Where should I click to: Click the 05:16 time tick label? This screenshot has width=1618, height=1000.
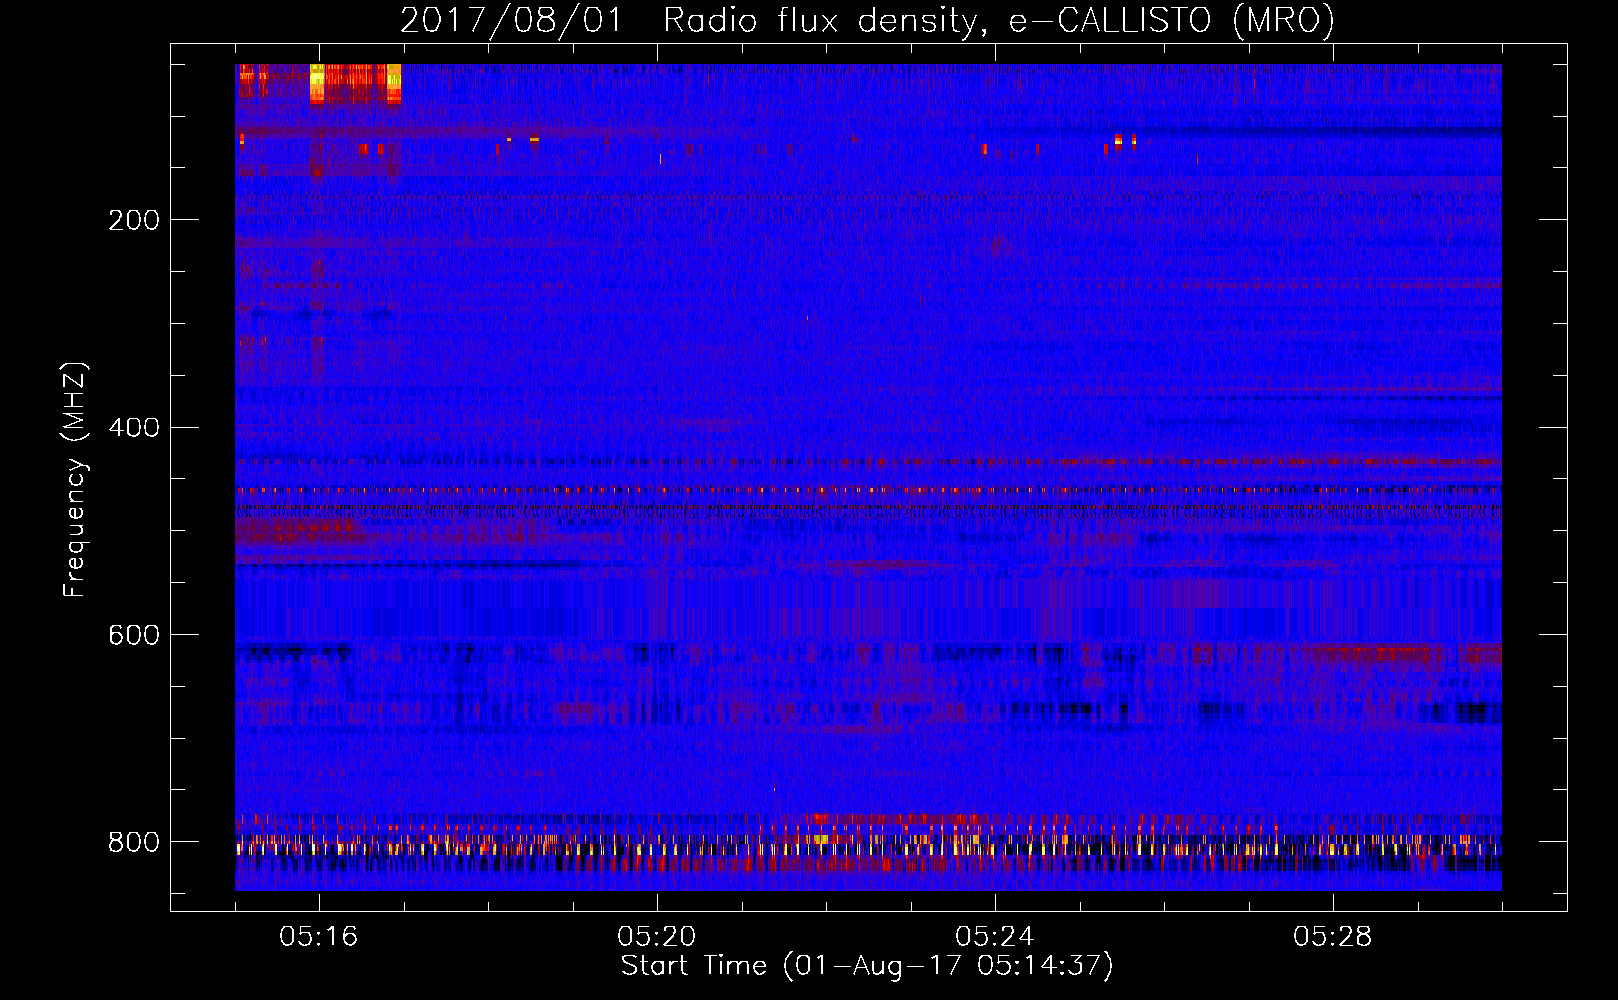319,936
